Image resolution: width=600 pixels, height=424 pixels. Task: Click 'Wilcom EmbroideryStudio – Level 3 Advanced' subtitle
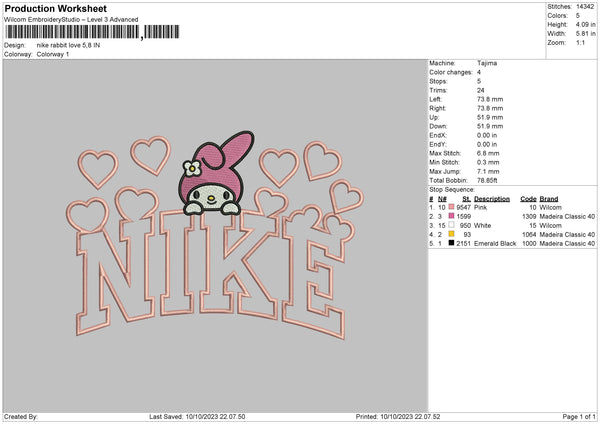71,19
